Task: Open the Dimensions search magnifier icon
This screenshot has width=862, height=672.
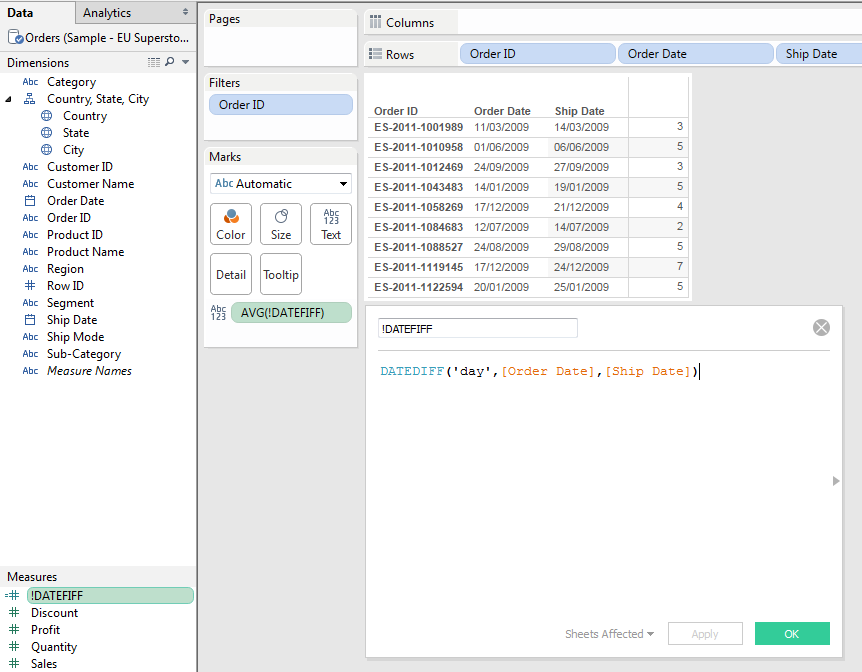Action: tap(169, 62)
